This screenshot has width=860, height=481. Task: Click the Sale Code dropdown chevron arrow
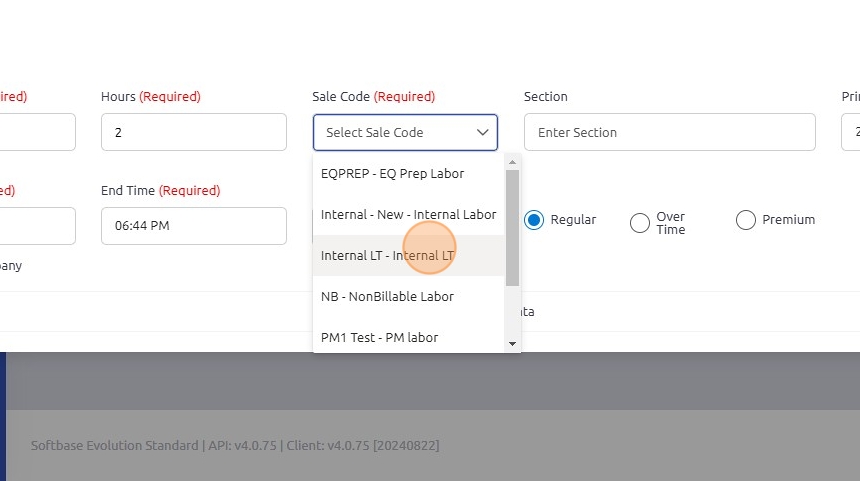(483, 132)
